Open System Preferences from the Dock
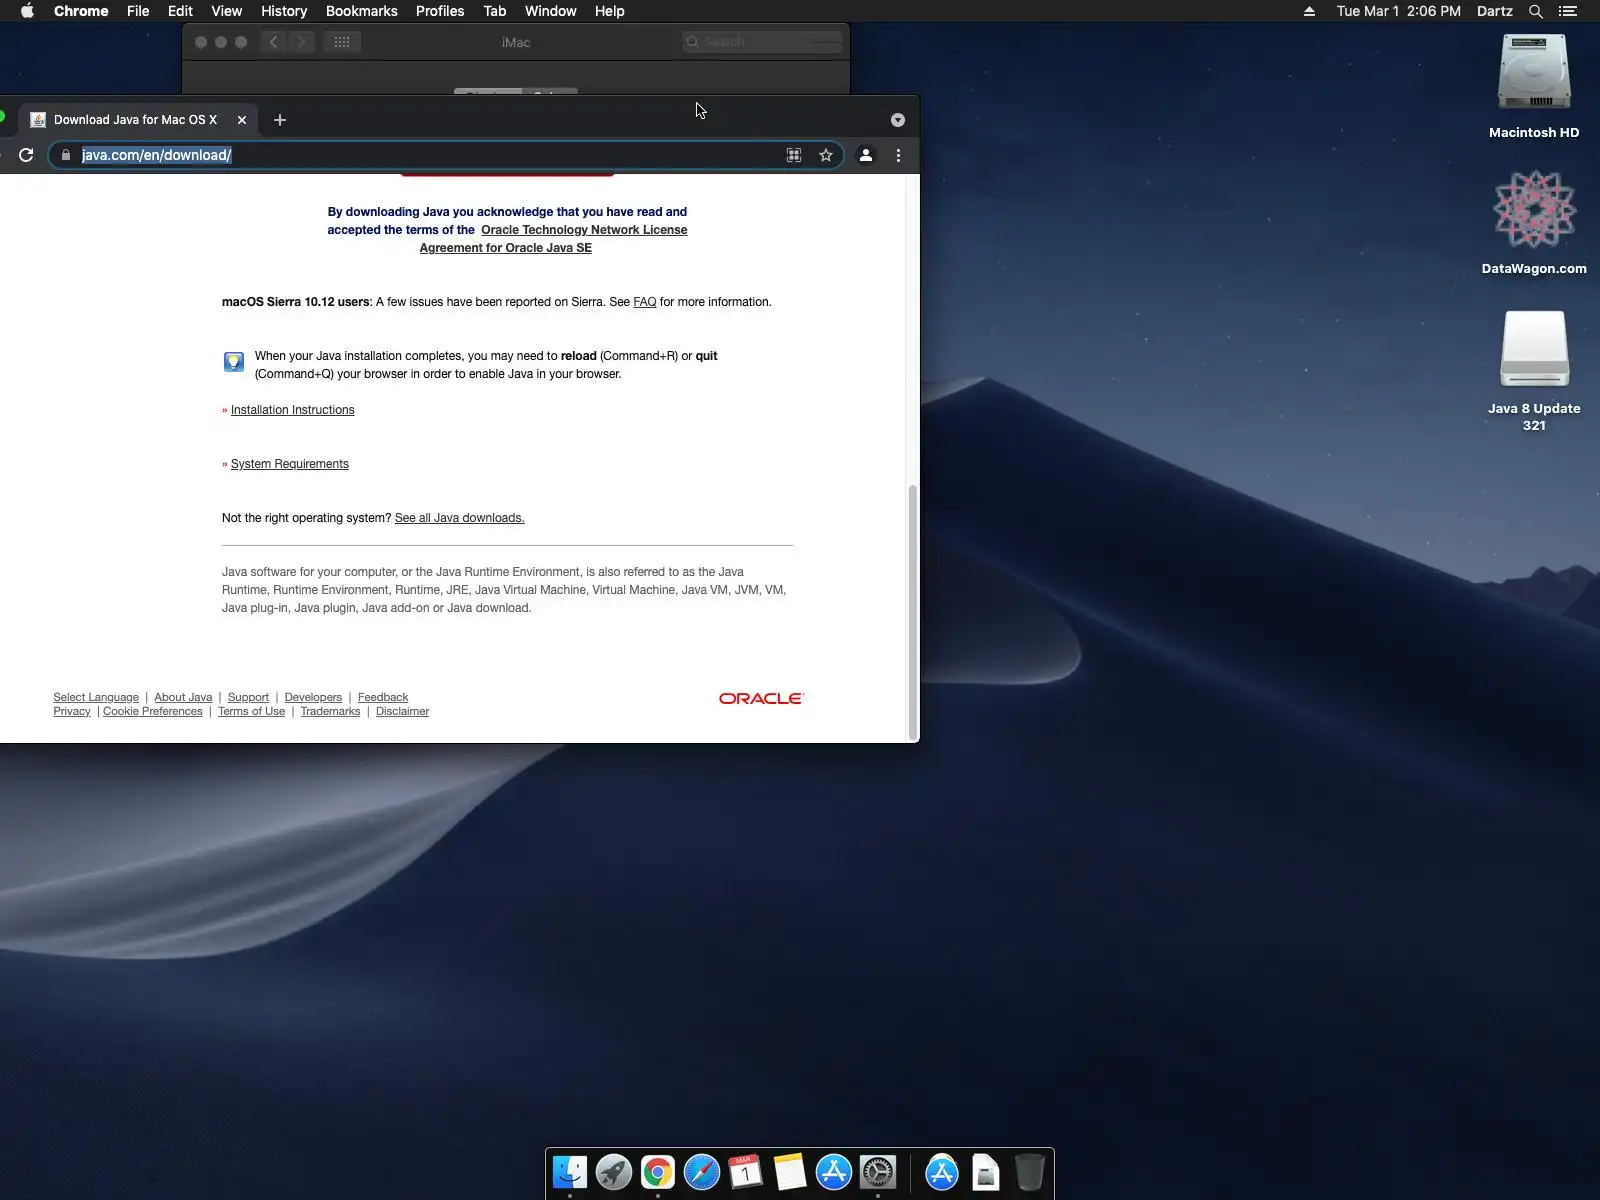This screenshot has width=1600, height=1200. tap(878, 1172)
